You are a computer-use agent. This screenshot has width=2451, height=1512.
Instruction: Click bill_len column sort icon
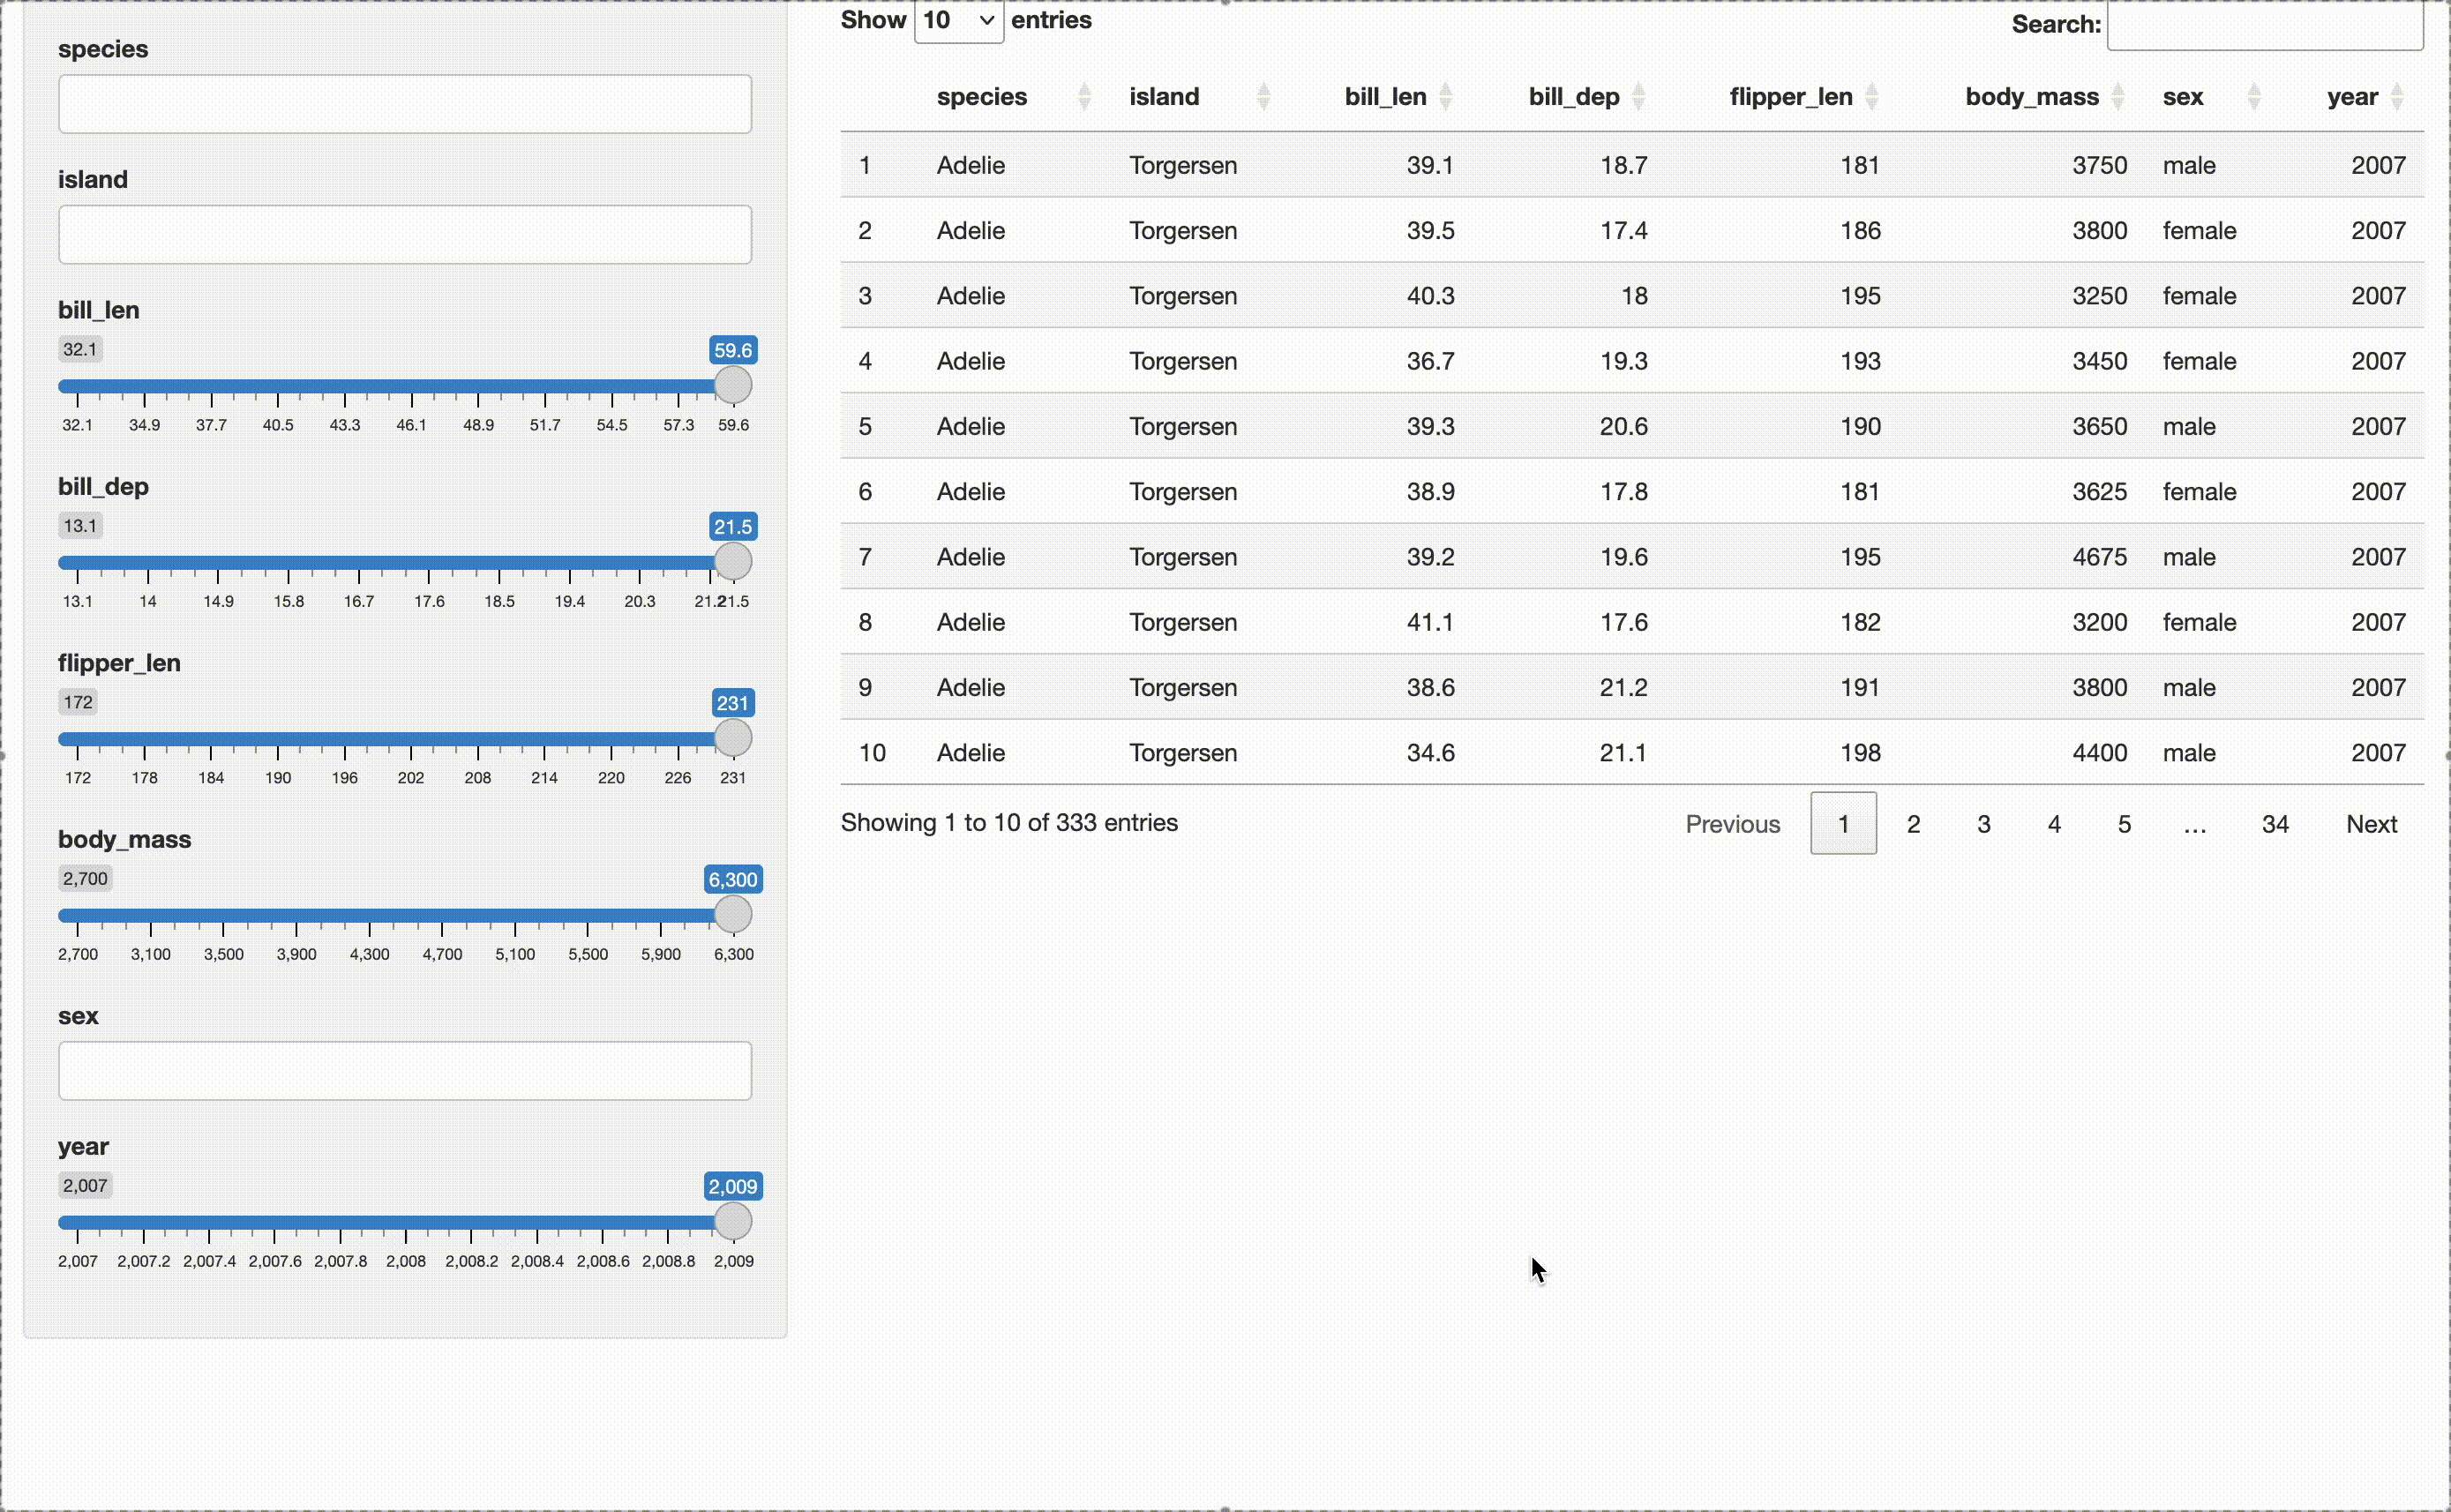(x=1445, y=97)
